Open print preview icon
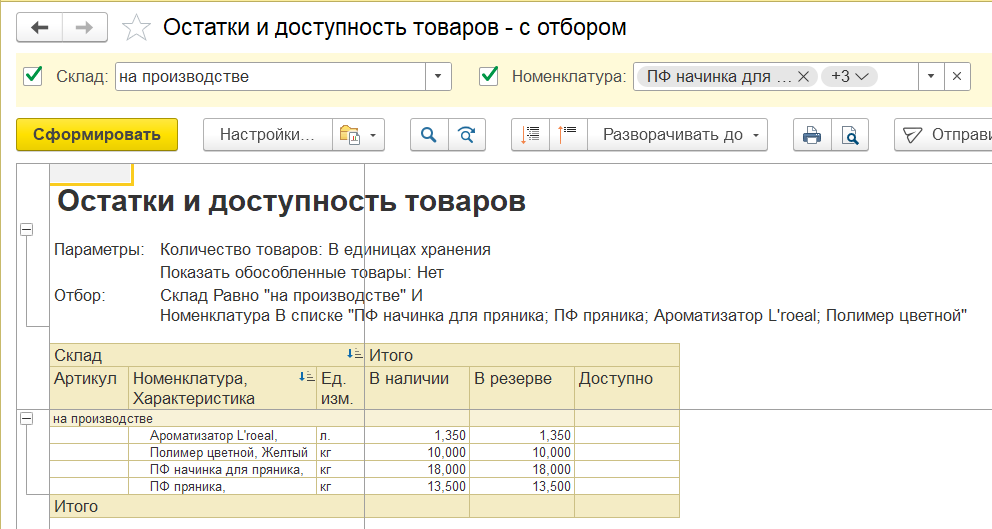The height and width of the screenshot is (529, 992). (850, 135)
